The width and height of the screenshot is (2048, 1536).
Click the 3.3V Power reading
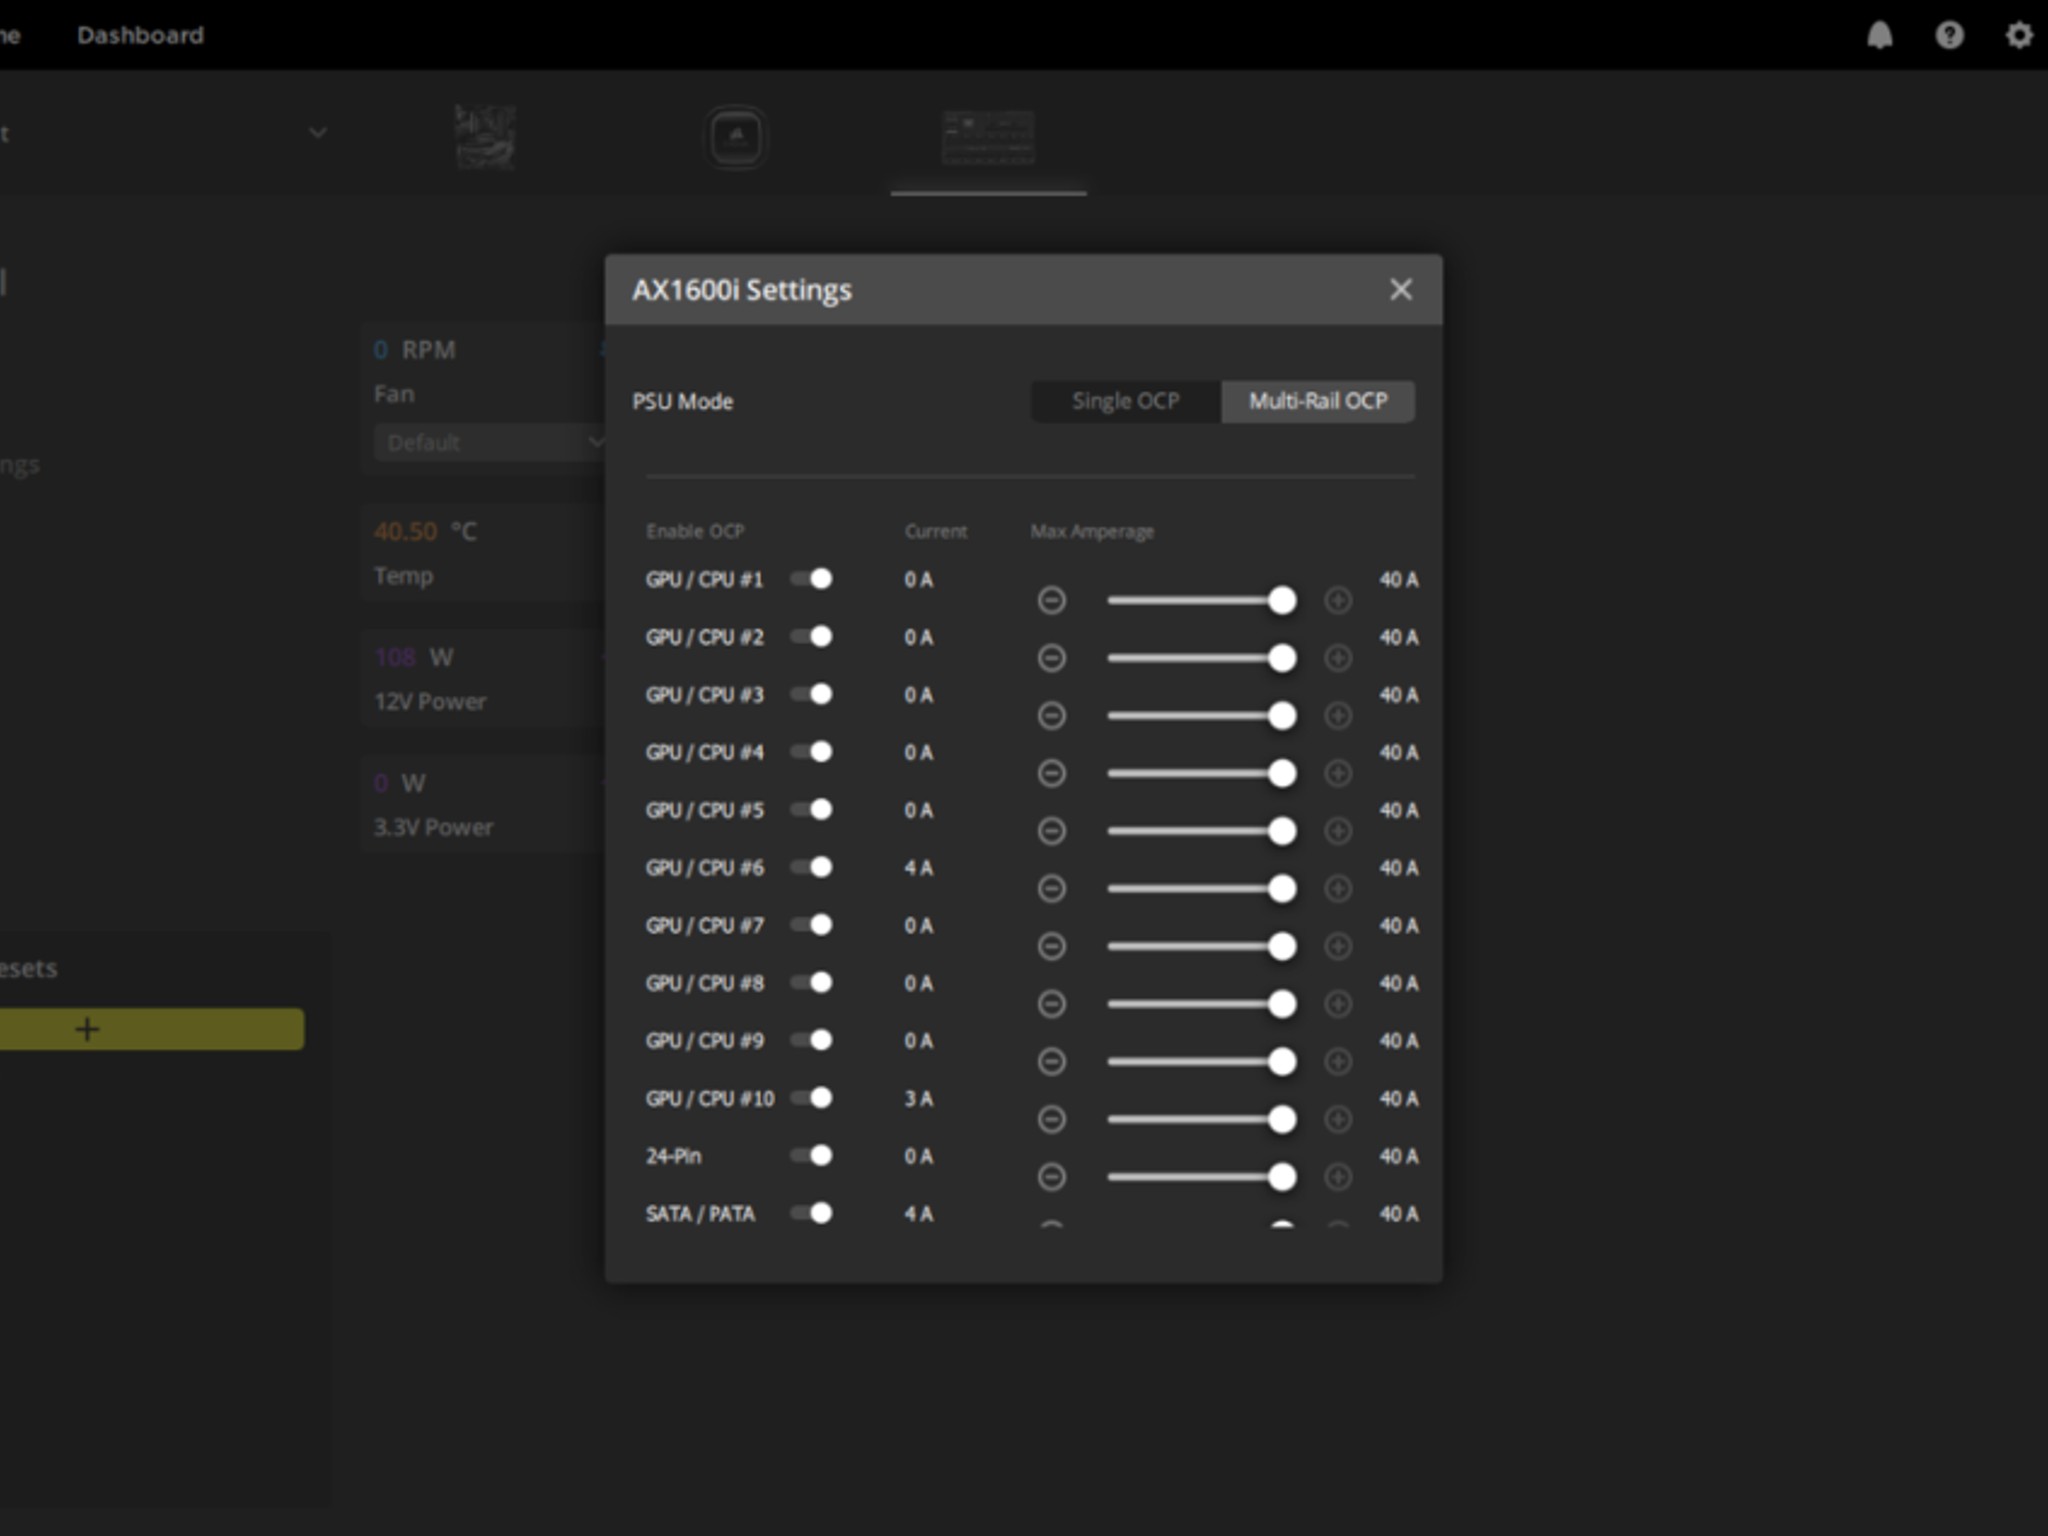coord(433,827)
